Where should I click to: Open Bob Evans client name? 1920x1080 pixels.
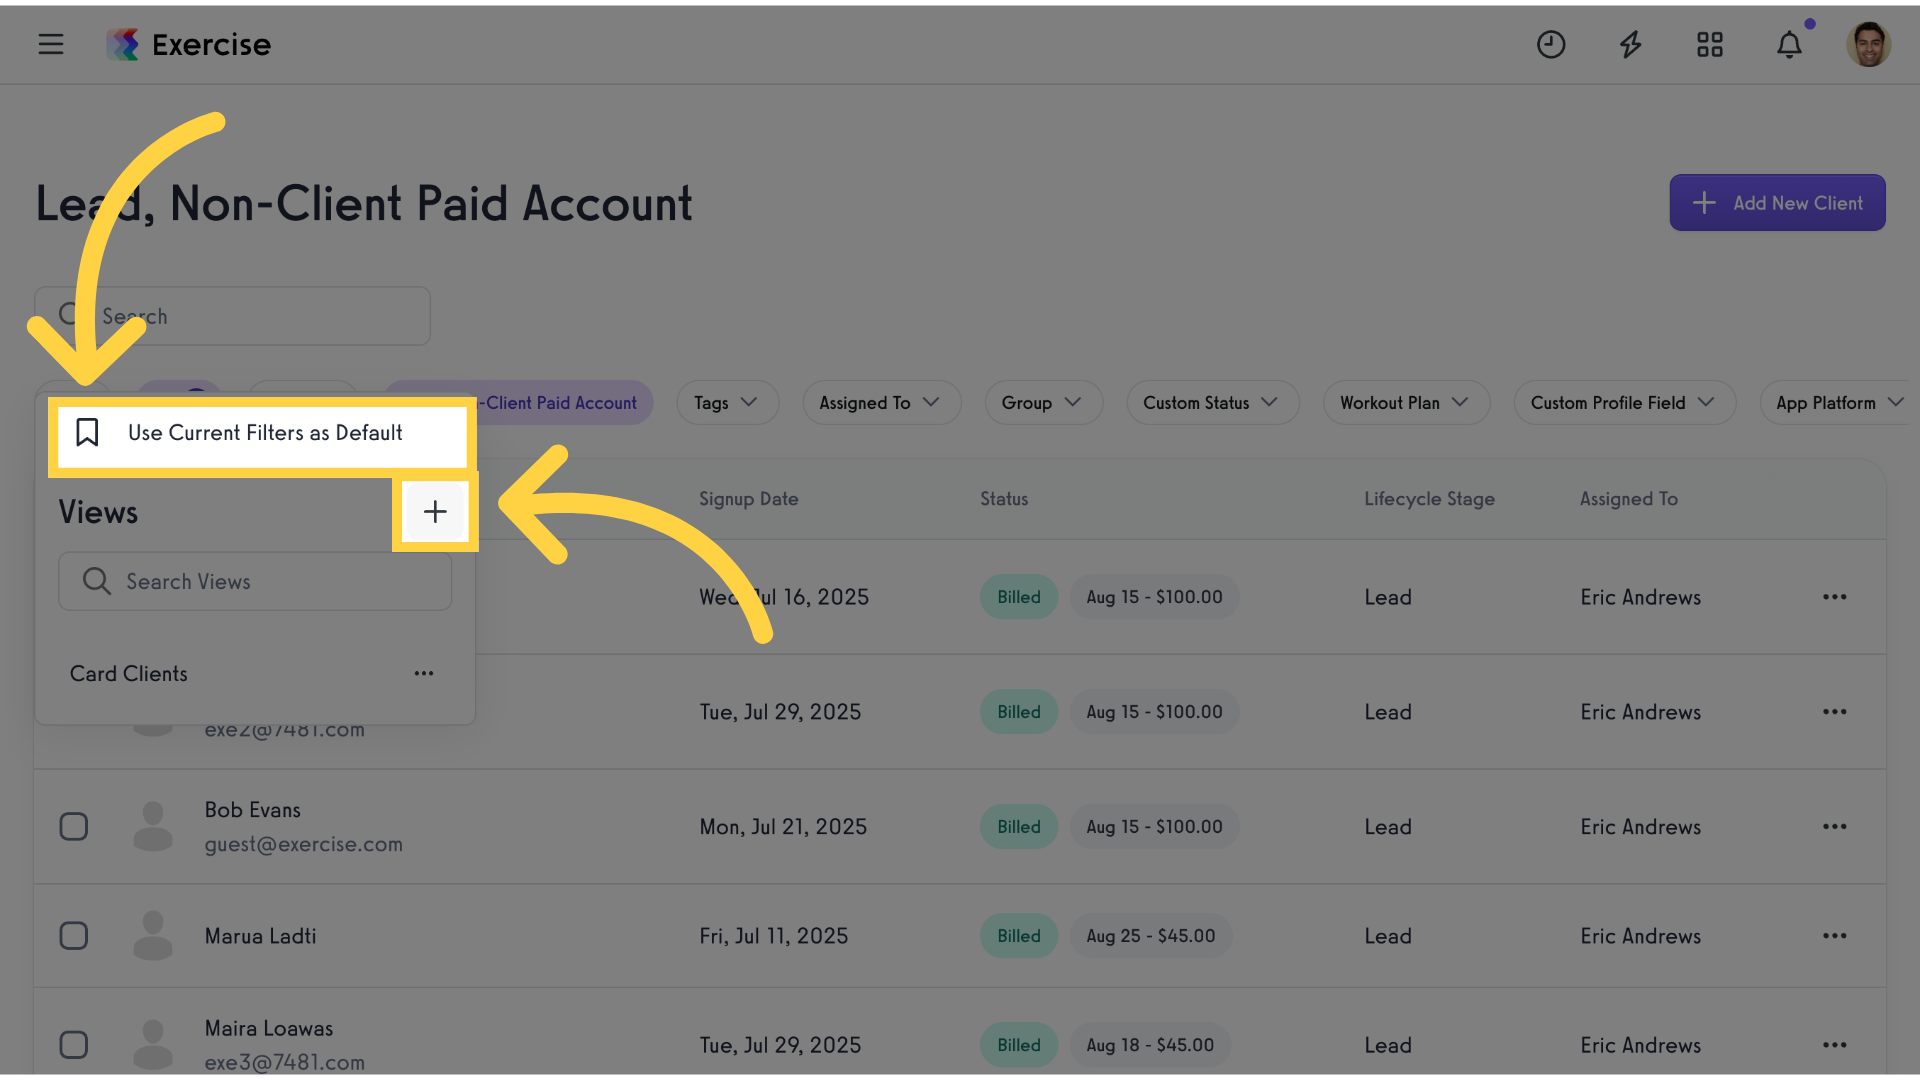[253, 810]
